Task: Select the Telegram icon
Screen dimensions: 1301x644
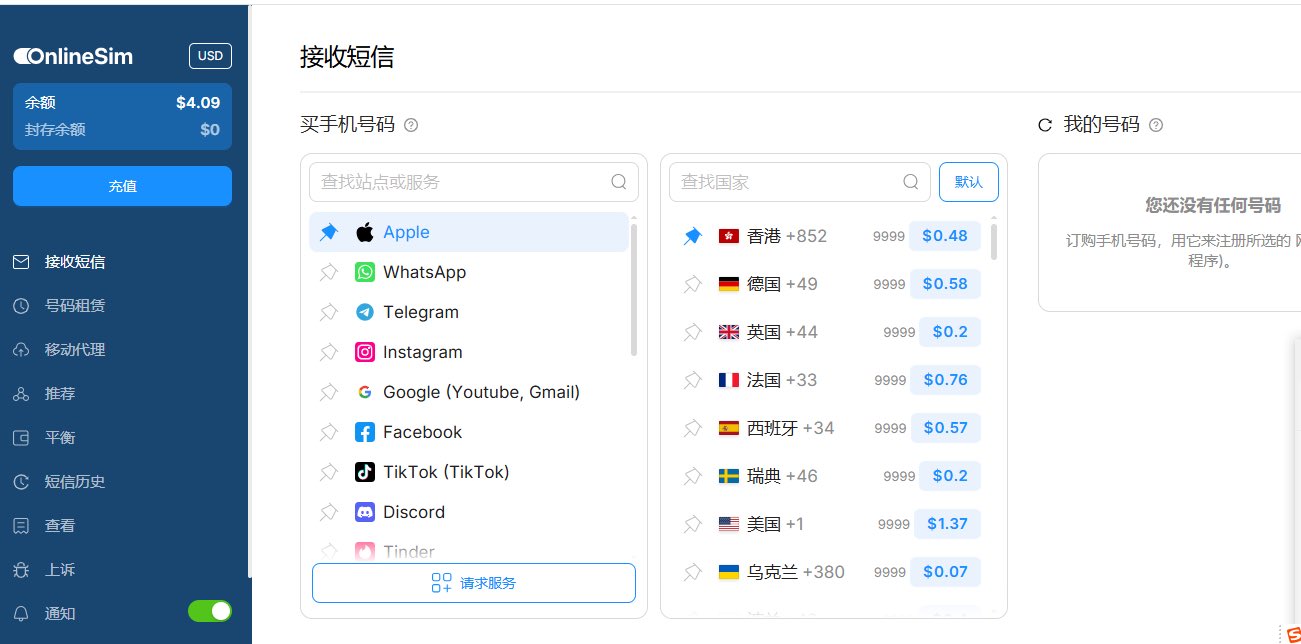Action: (365, 312)
